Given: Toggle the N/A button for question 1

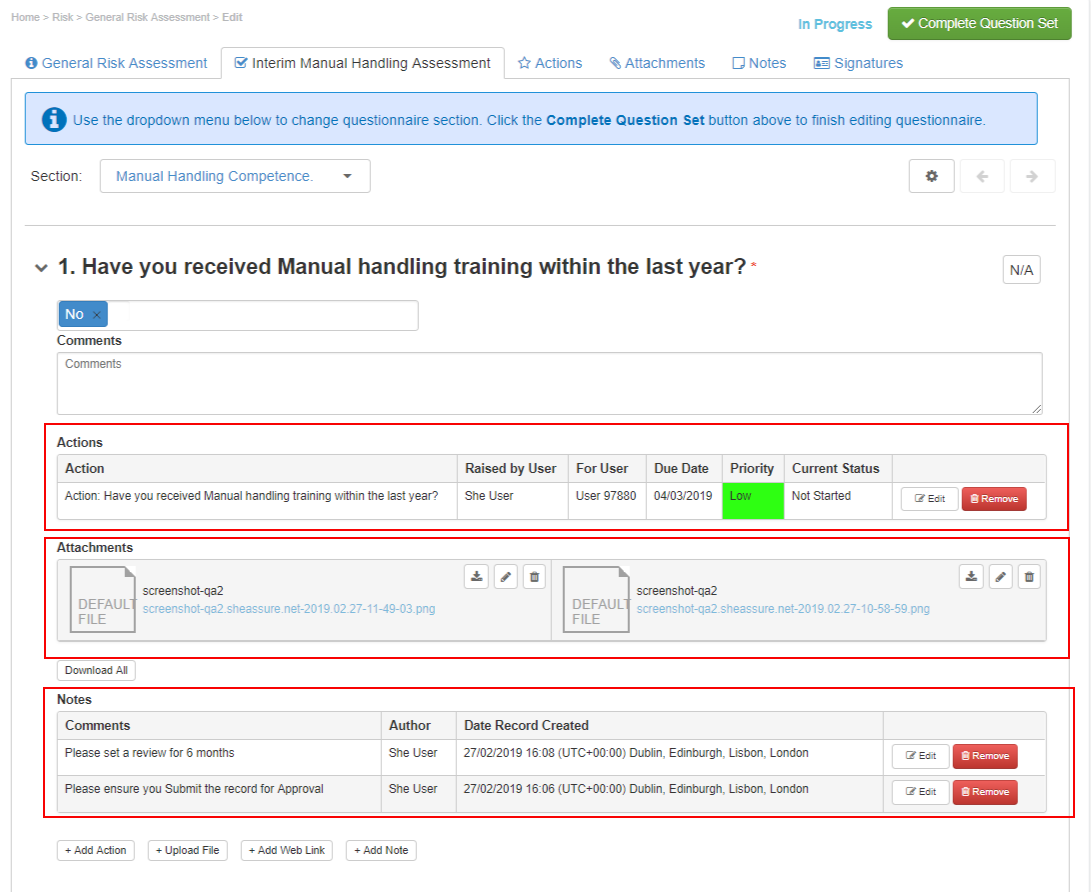Looking at the screenshot, I should (1021, 270).
